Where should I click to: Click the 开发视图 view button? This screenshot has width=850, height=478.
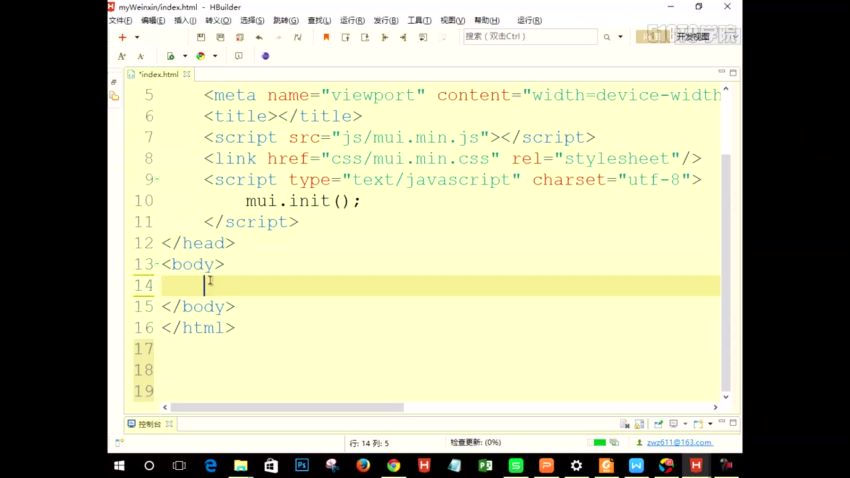click(x=691, y=37)
